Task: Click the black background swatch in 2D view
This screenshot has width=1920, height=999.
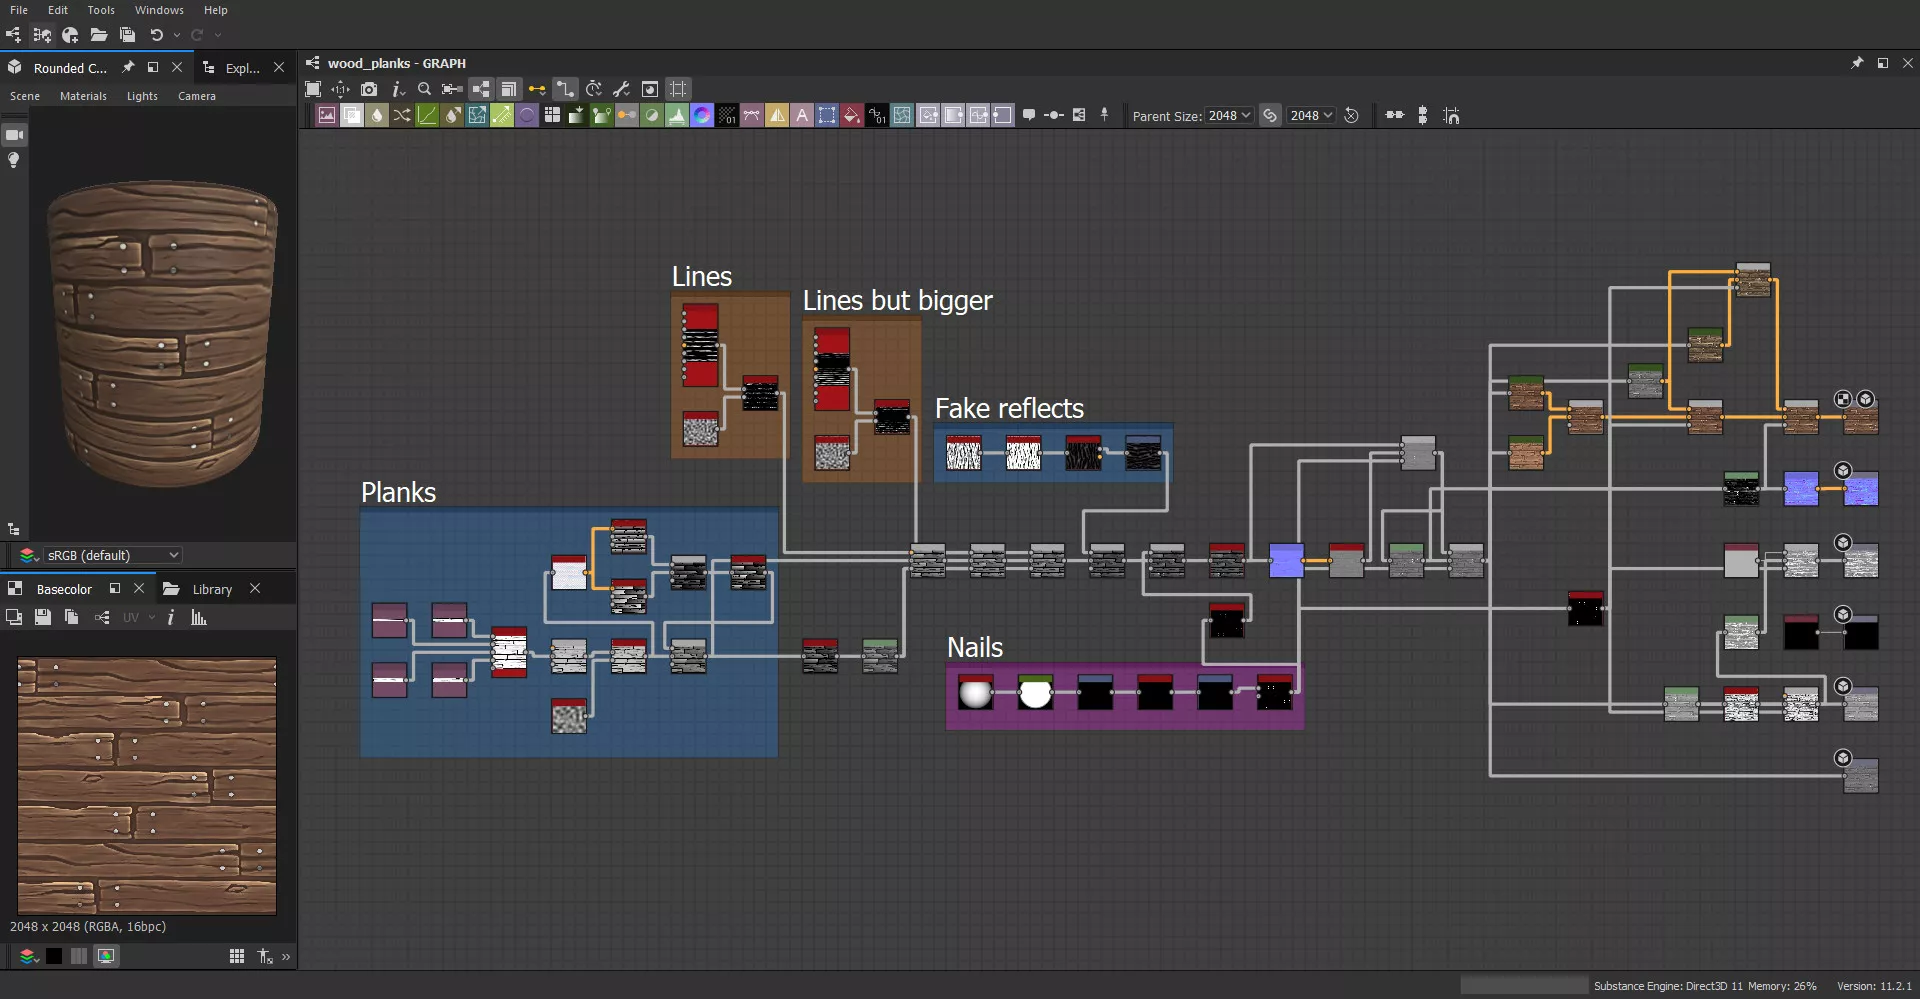Action: 54,956
